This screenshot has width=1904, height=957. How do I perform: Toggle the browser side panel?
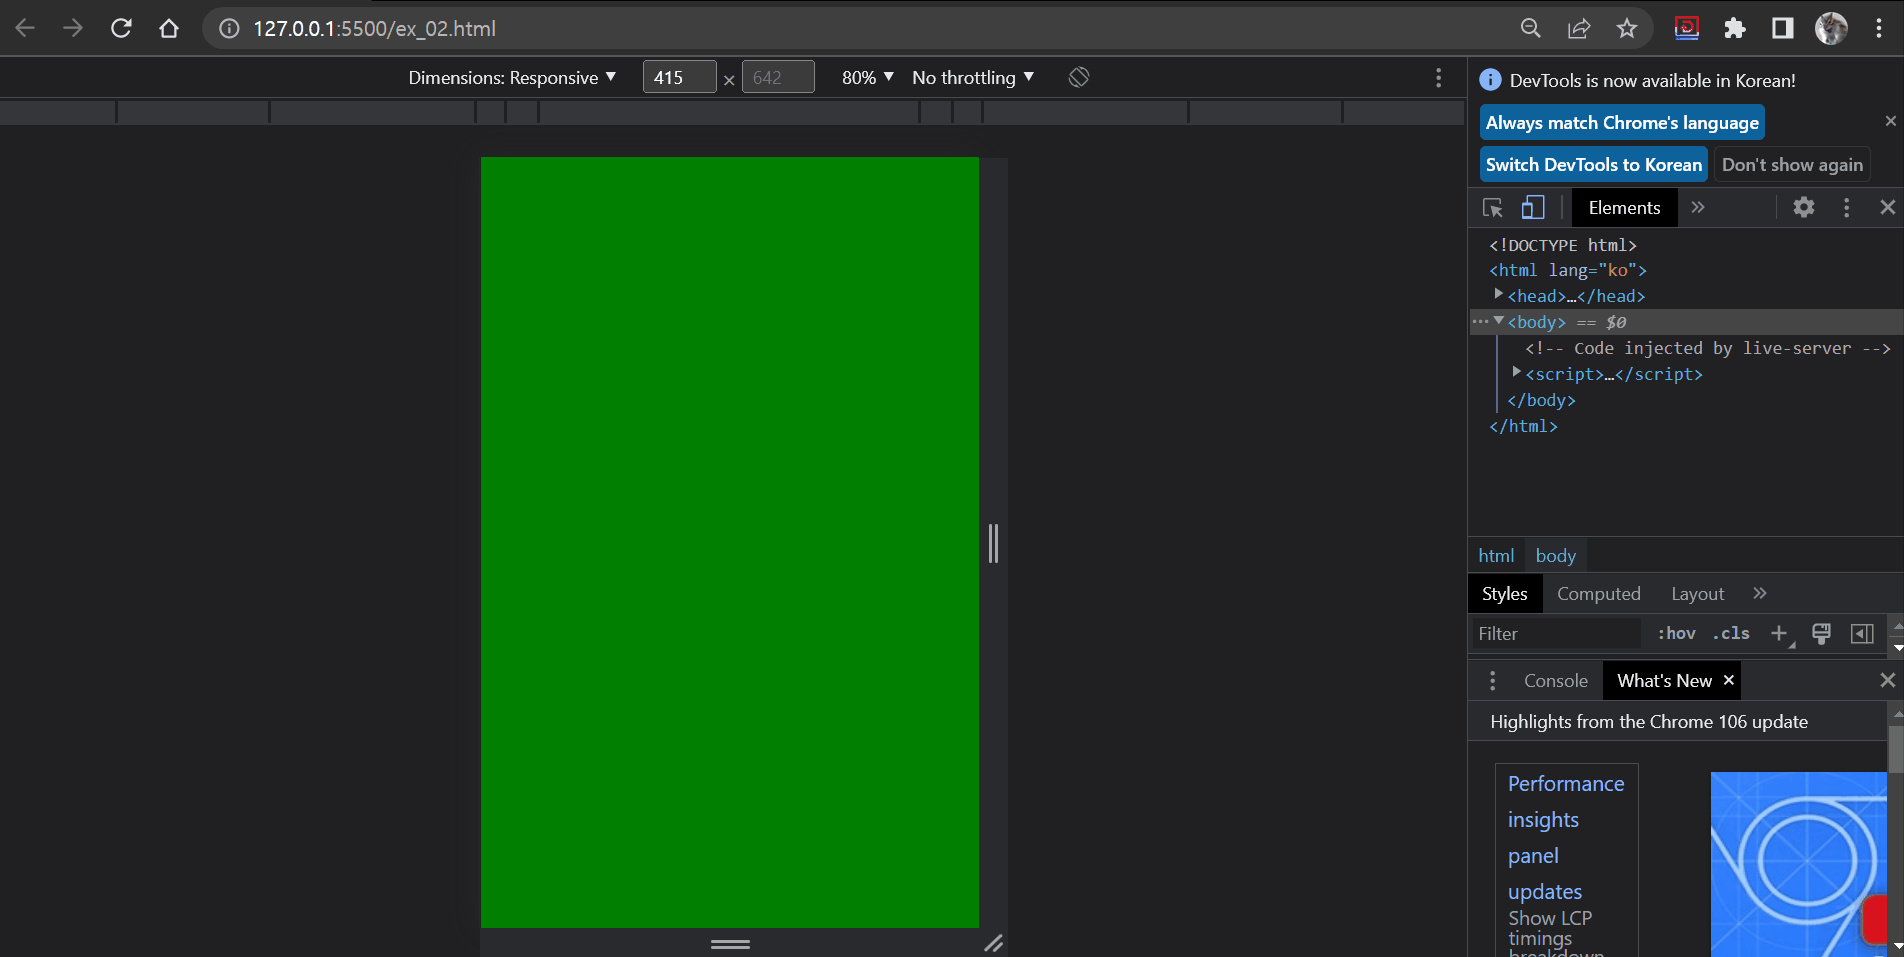pyautogui.click(x=1783, y=28)
